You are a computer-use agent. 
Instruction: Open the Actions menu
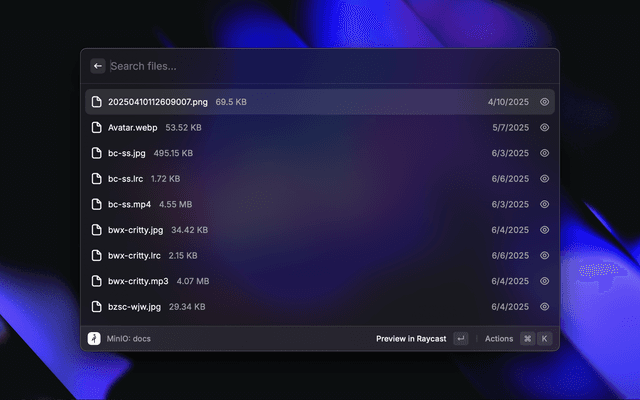pyautogui.click(x=499, y=339)
